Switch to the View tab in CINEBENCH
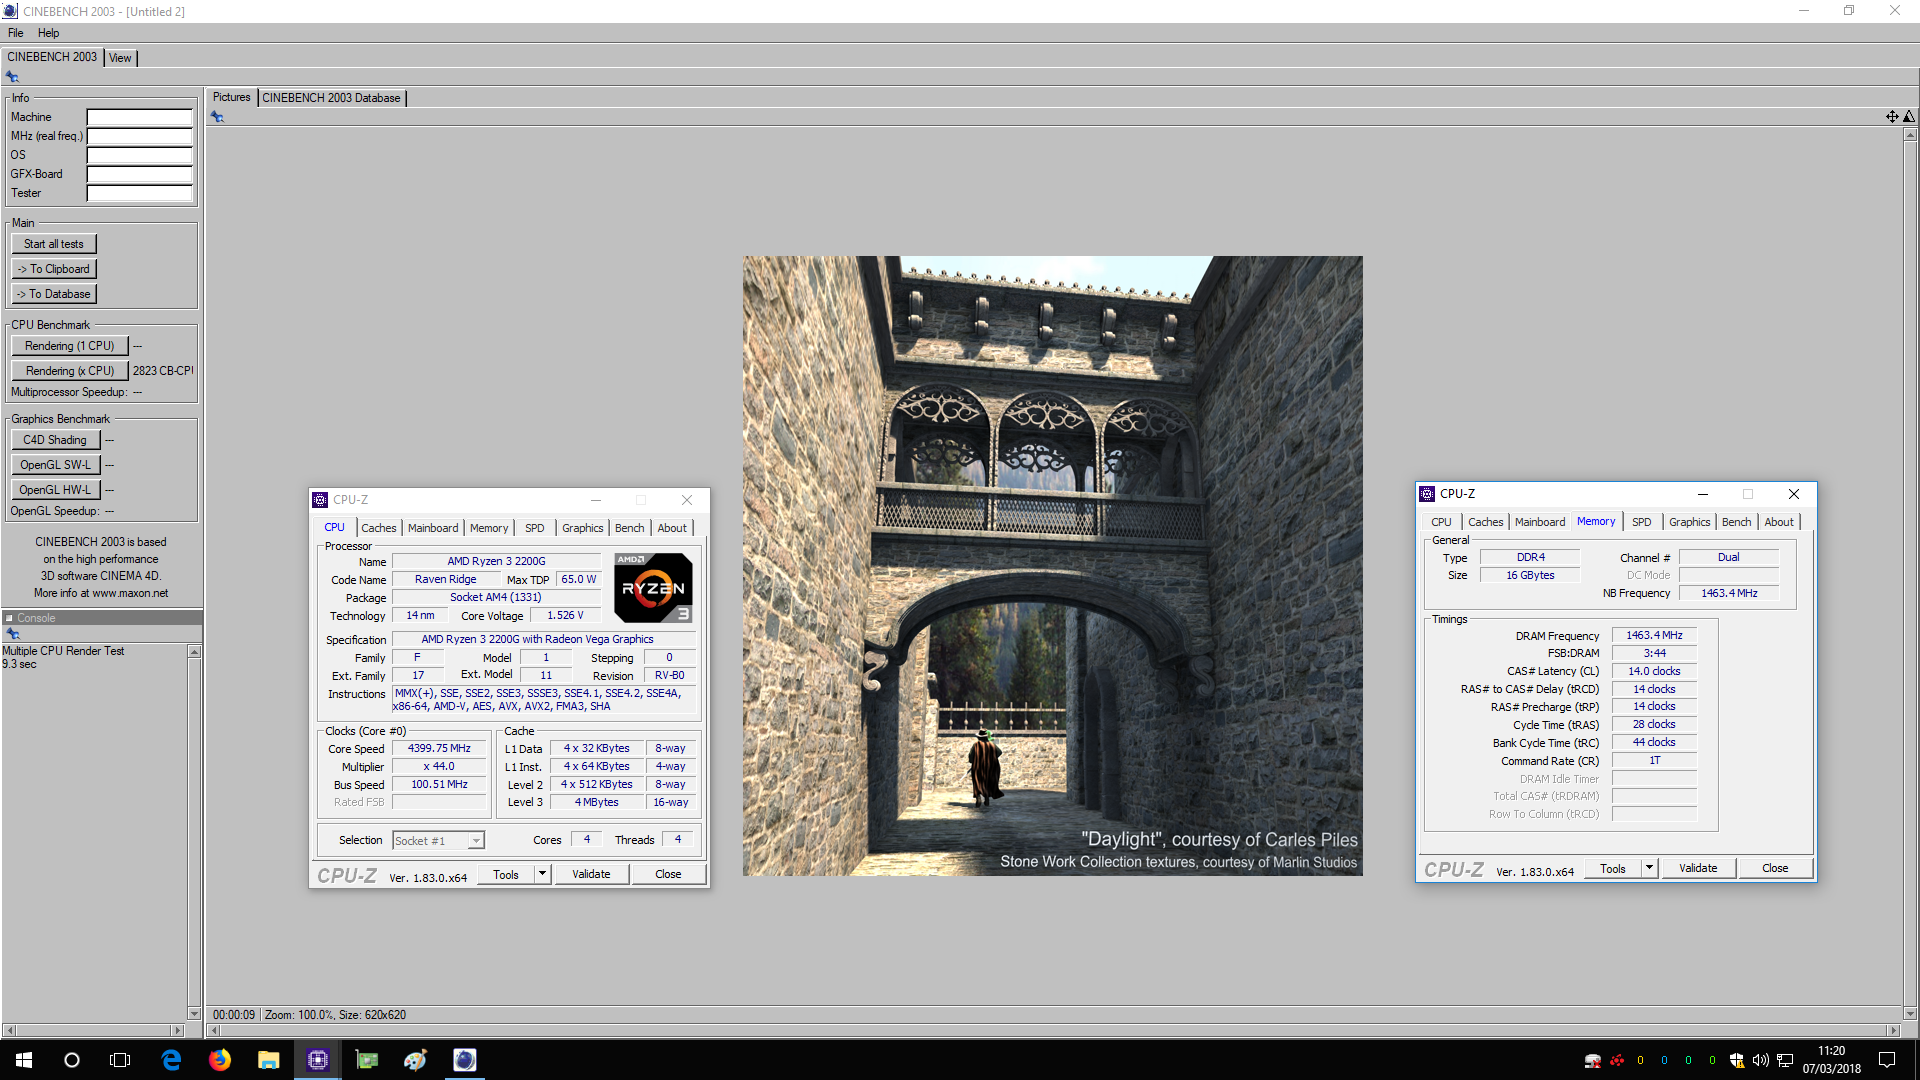This screenshot has width=1920, height=1080. [x=120, y=58]
